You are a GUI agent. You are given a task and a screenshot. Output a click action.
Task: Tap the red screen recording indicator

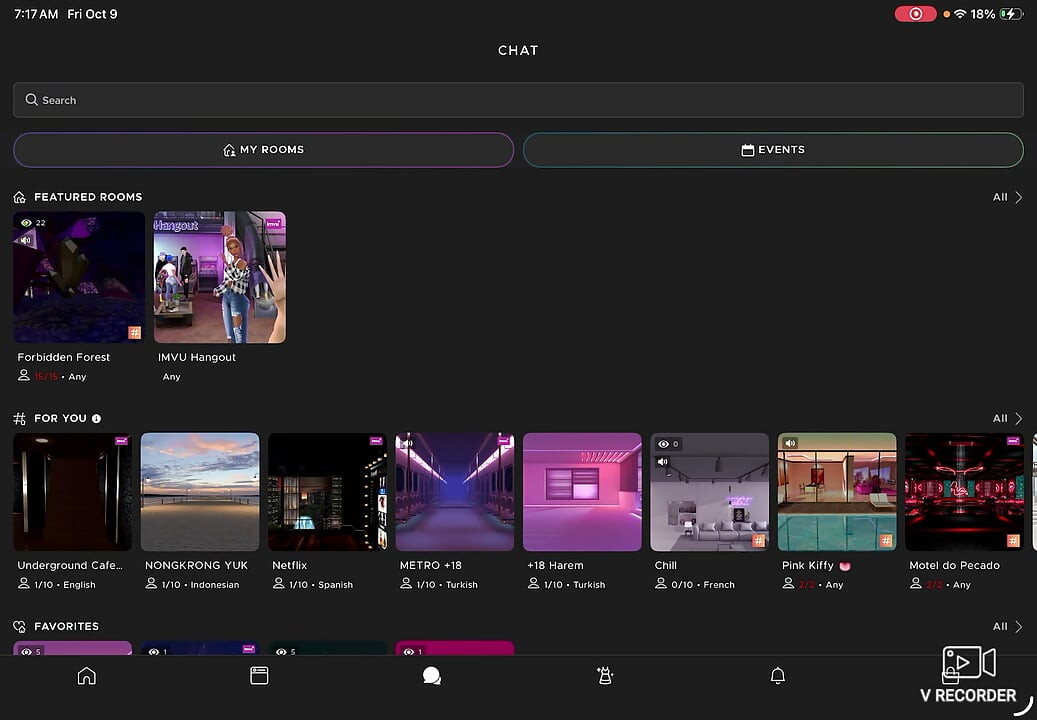pos(915,14)
